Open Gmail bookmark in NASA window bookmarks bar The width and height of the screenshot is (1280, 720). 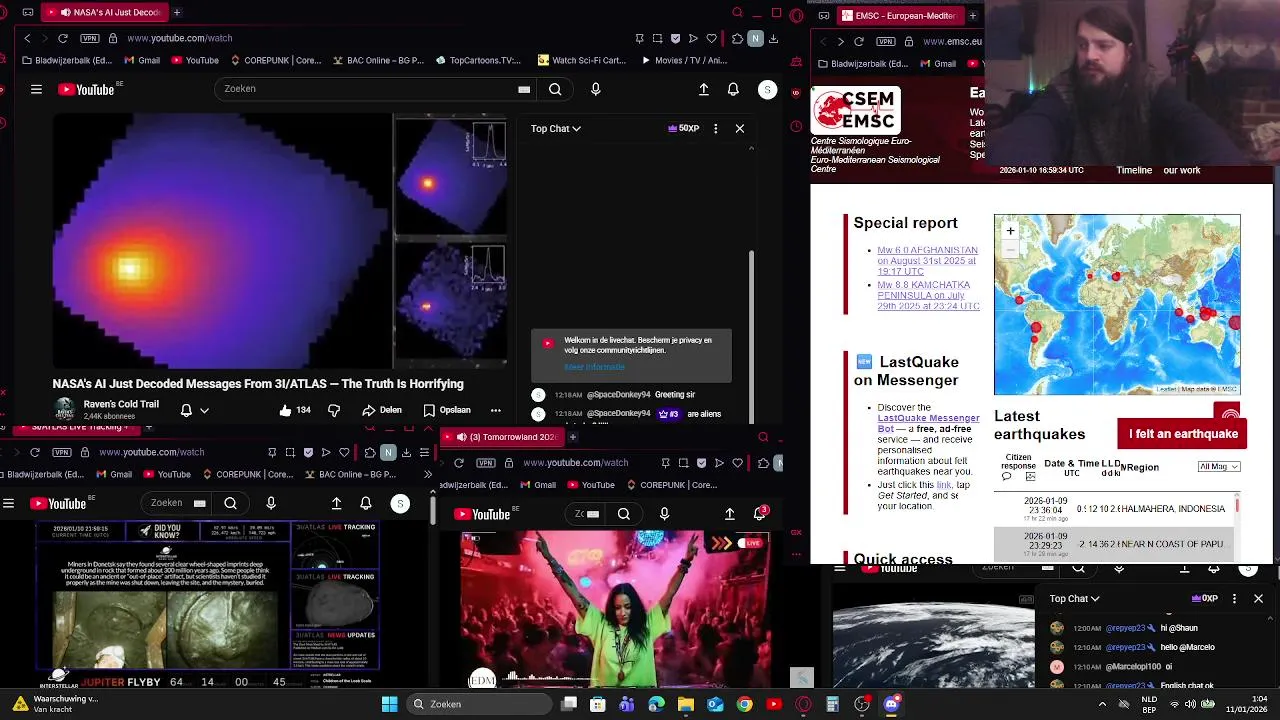(x=141, y=60)
